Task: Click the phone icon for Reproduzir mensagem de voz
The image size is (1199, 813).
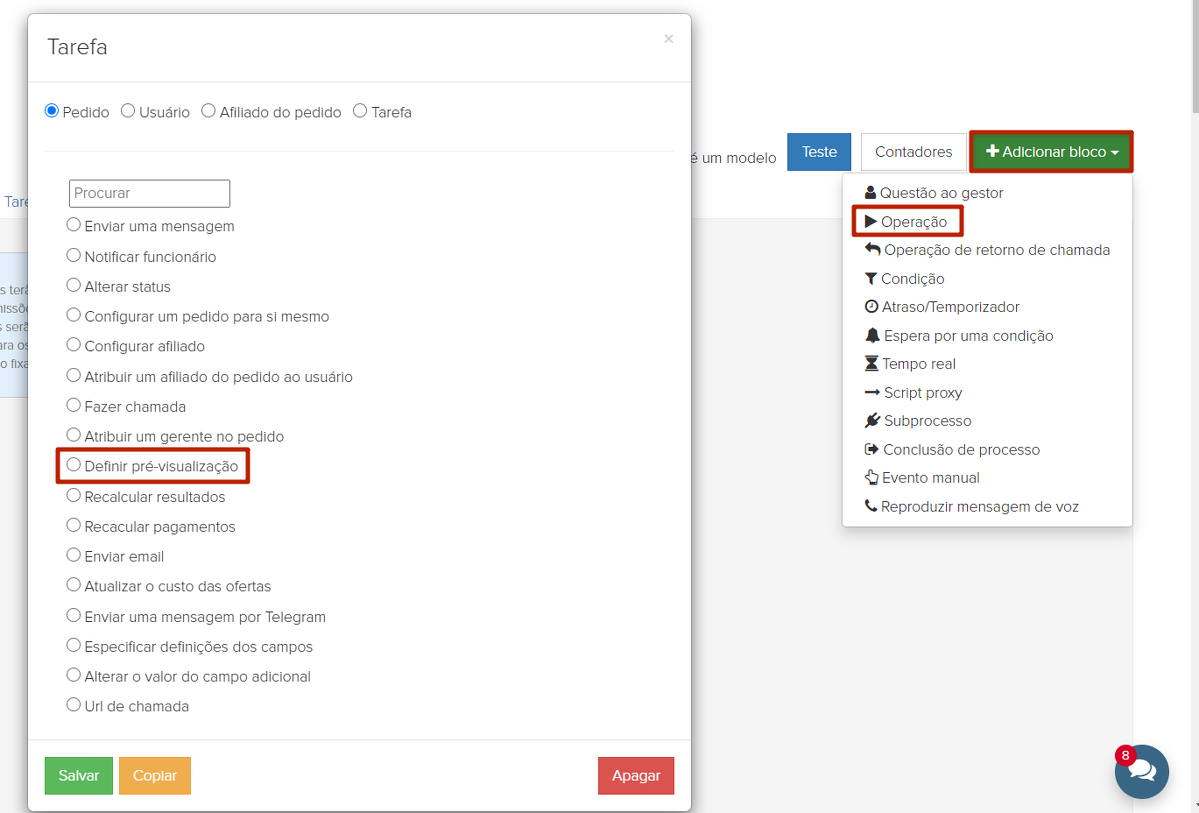Action: [871, 507]
